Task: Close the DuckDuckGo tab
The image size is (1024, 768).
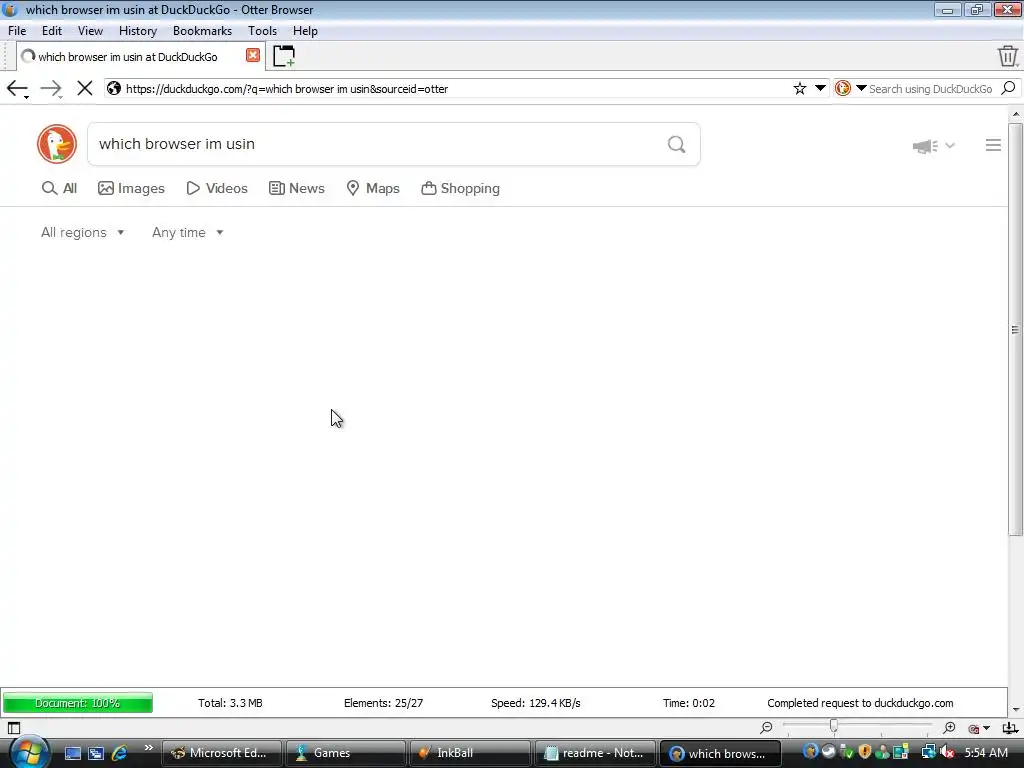Action: 253,56
